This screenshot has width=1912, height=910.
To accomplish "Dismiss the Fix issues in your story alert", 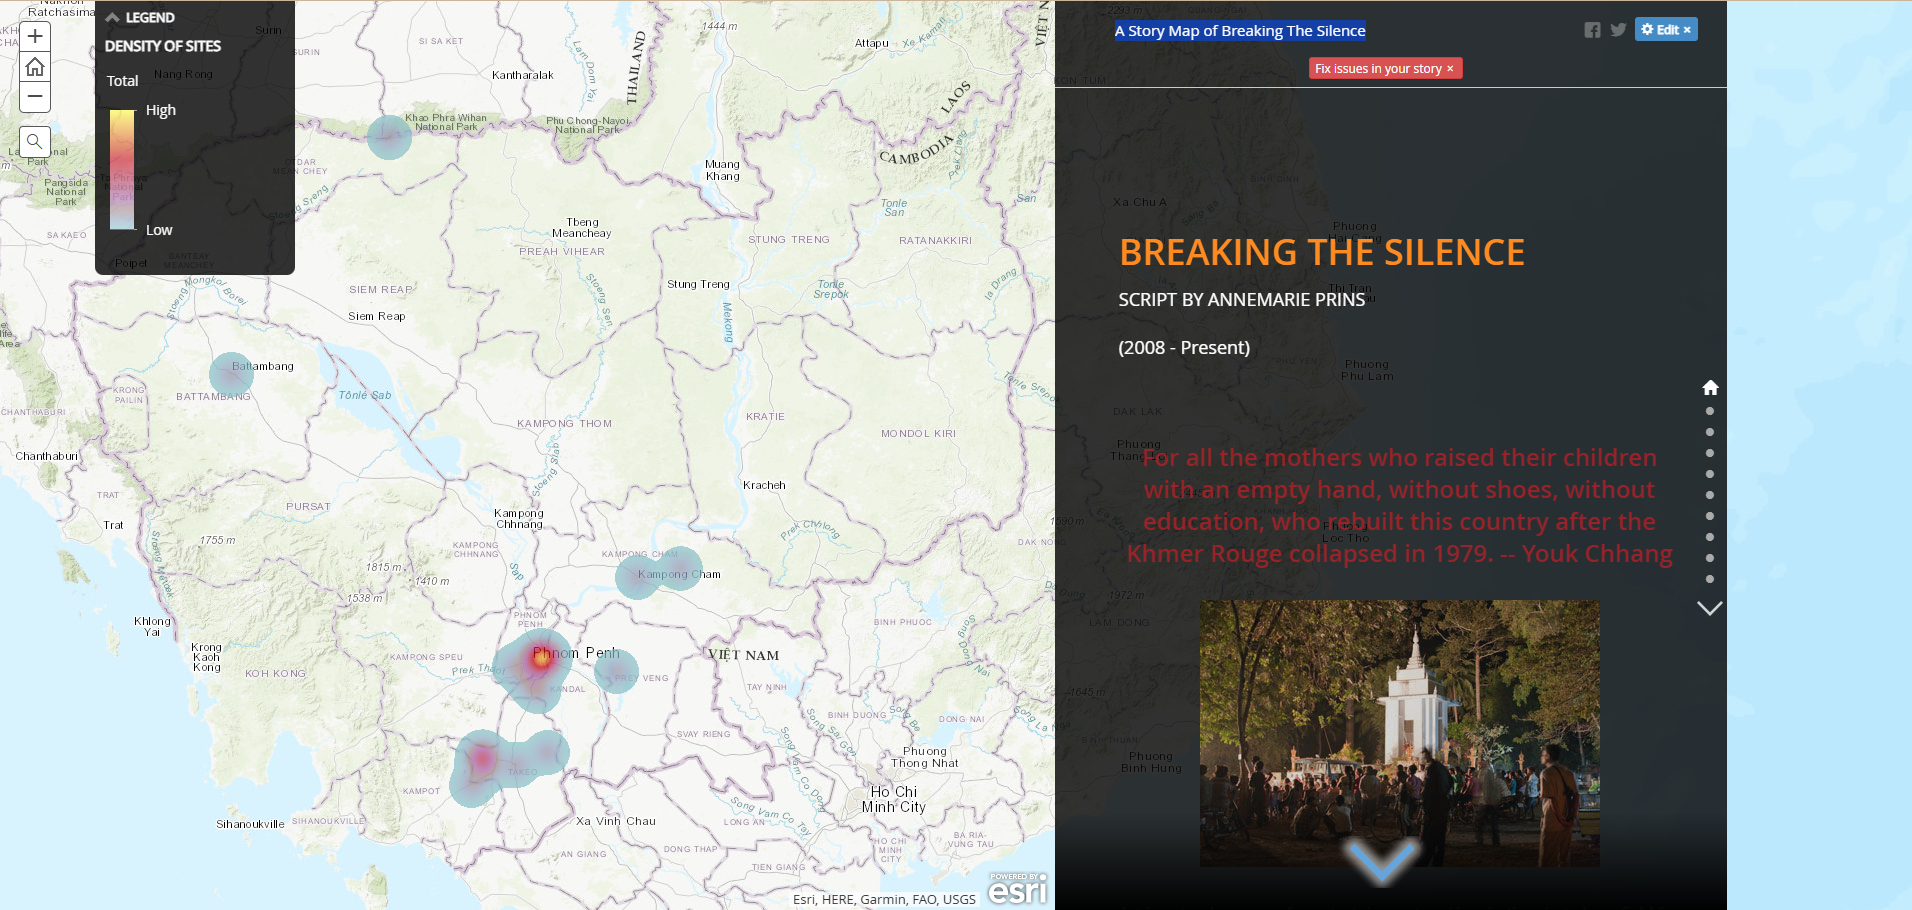I will click(x=1450, y=69).
